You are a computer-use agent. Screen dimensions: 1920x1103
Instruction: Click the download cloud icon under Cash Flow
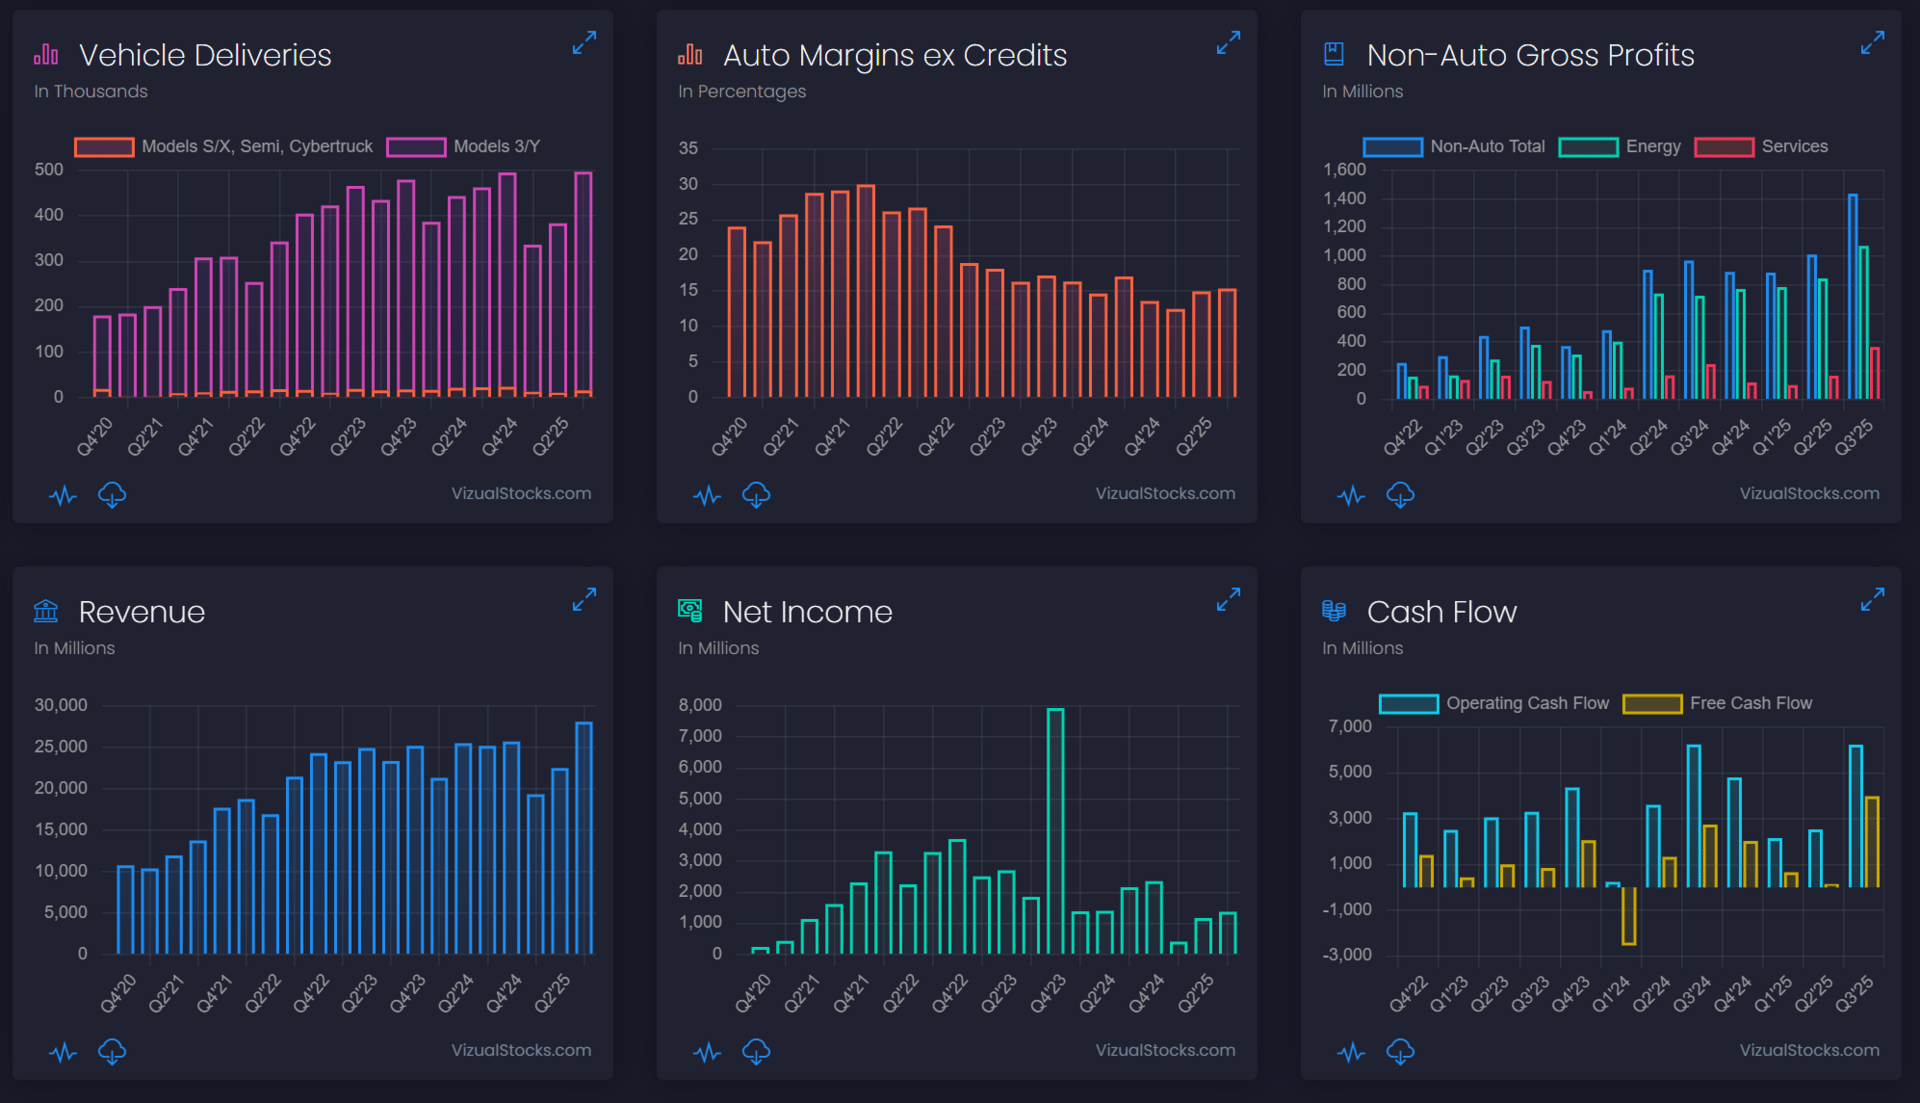[1400, 1051]
